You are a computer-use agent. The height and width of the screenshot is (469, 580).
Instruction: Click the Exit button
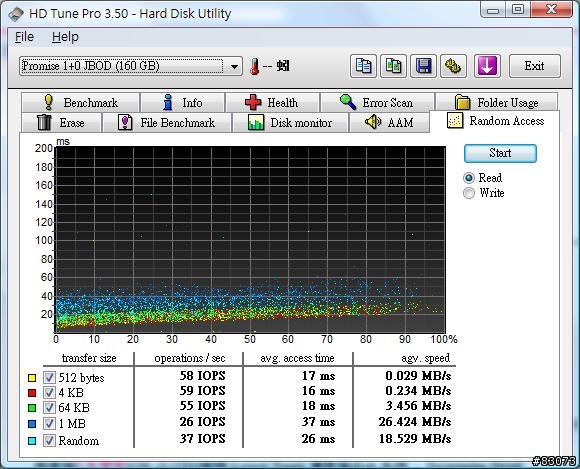535,66
